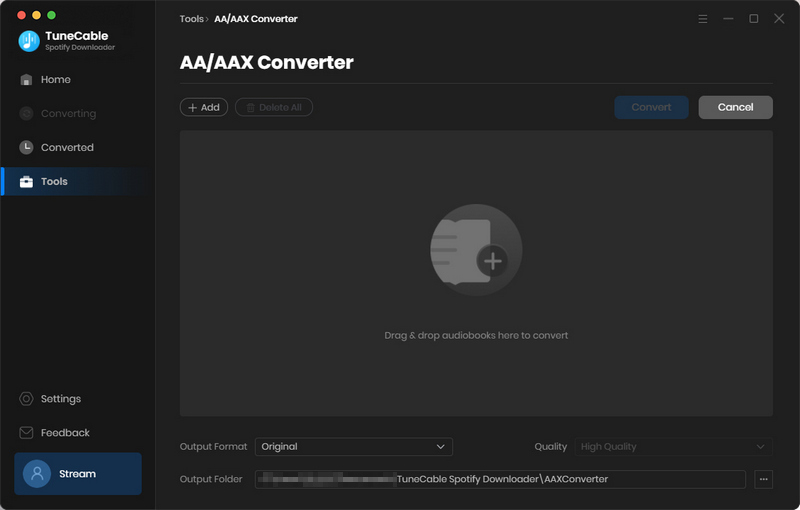
Task: Open the hamburger menu icon in title bar
Action: [x=703, y=19]
